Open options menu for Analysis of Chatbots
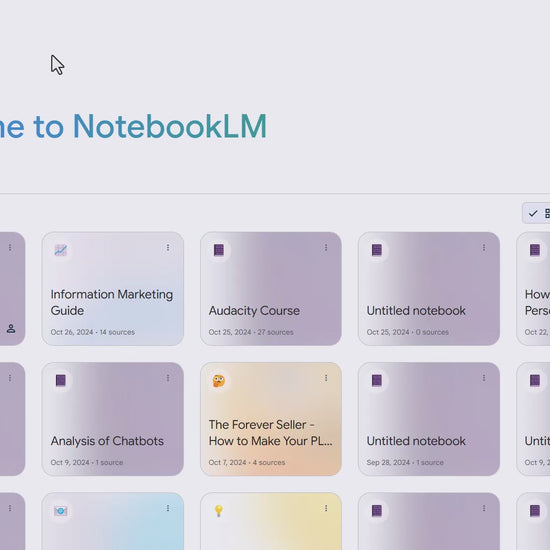Viewport: 550px width, 550px height. pyautogui.click(x=168, y=378)
